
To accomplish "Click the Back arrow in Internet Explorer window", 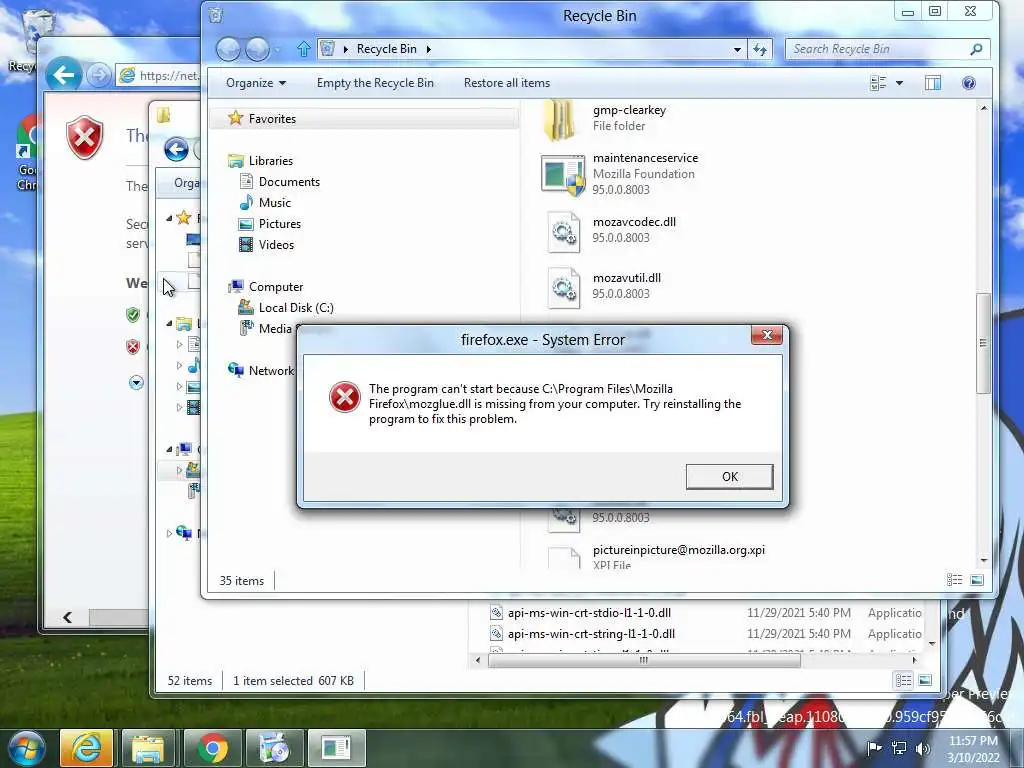I will 63,76.
